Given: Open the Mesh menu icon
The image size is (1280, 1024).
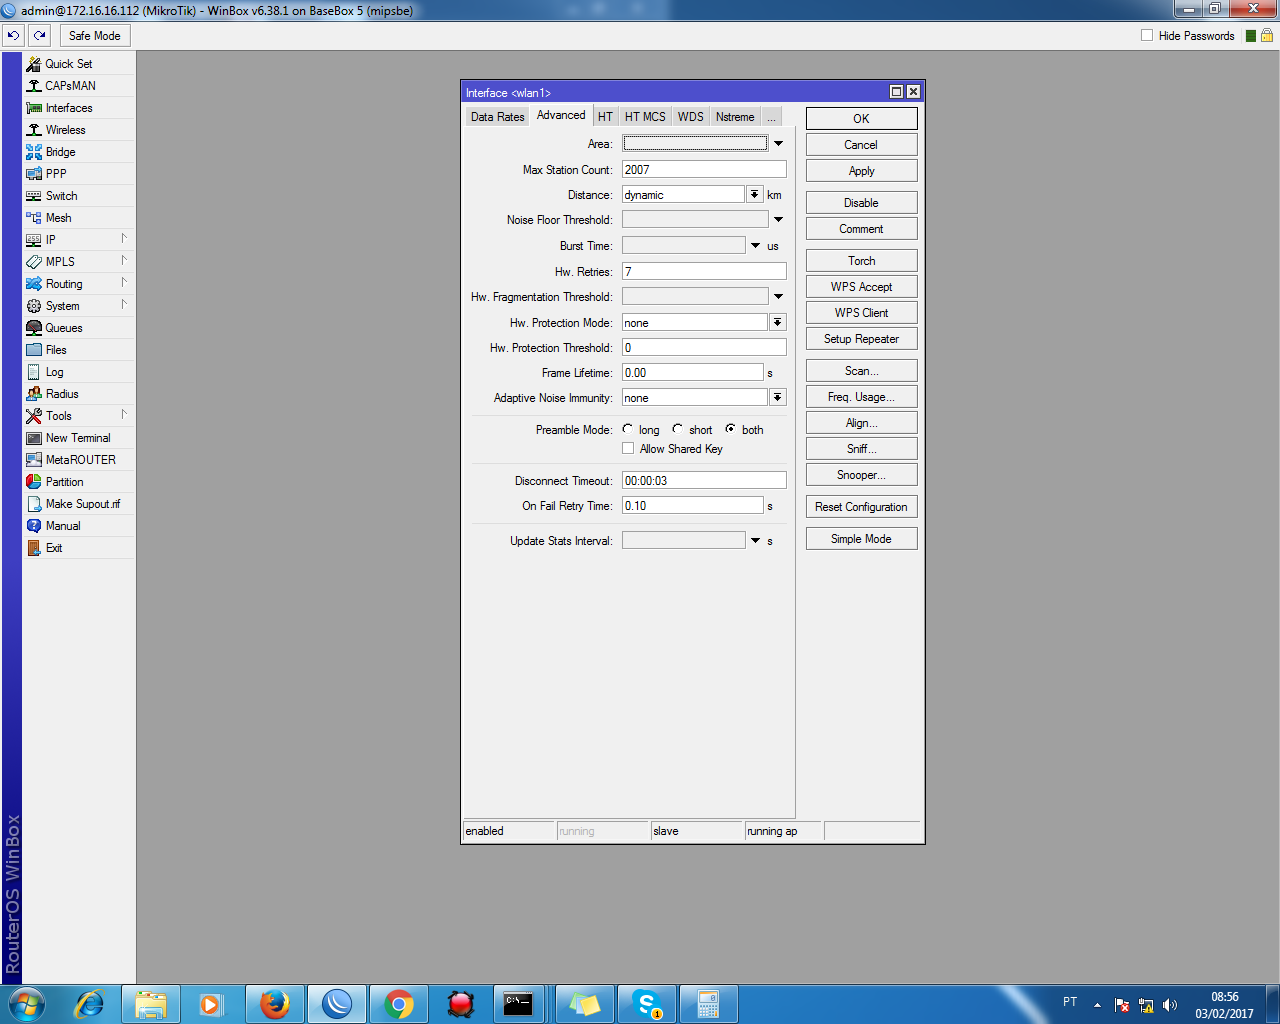Looking at the screenshot, I should (34, 218).
